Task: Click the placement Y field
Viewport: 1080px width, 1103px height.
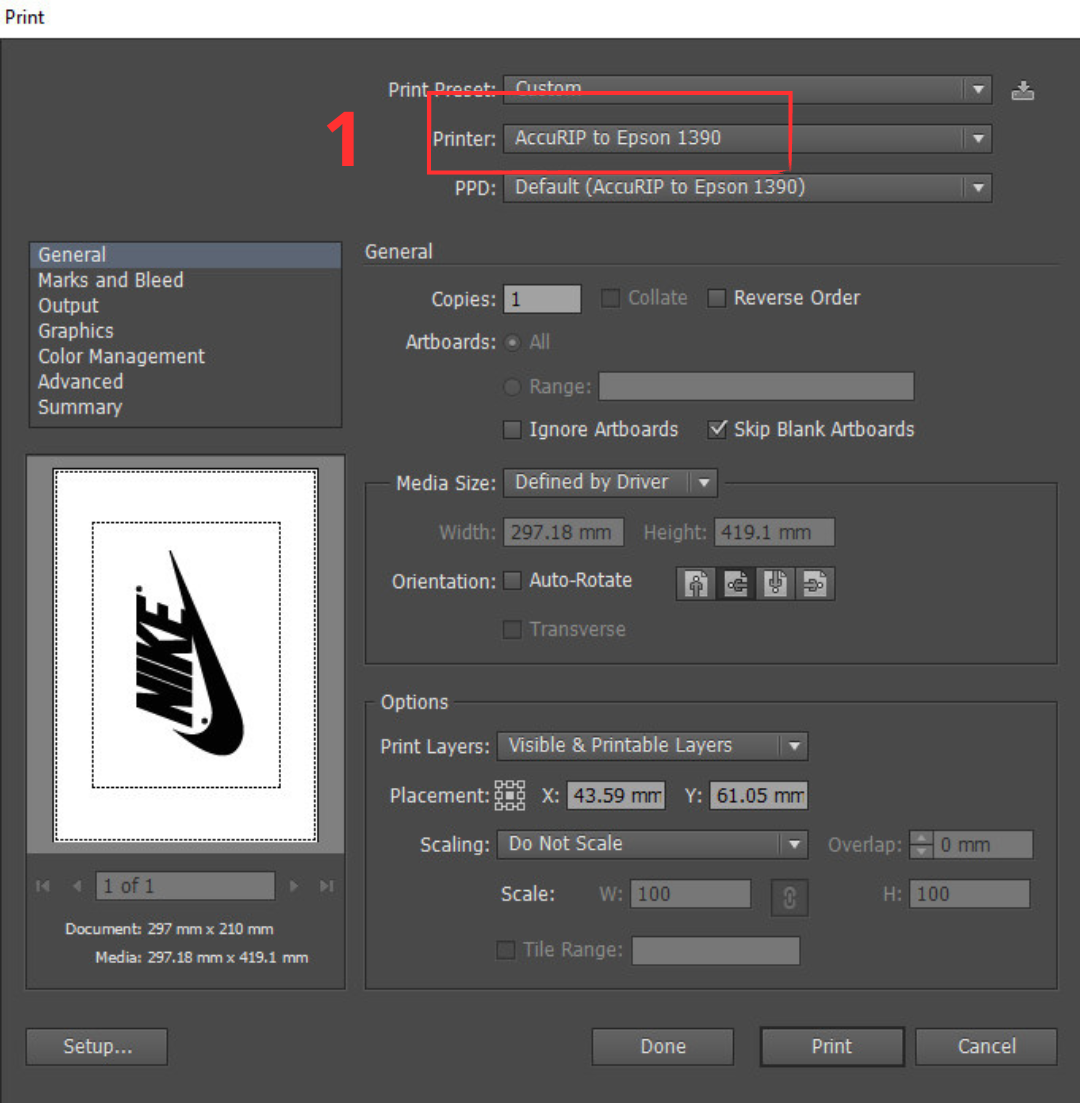Action: pyautogui.click(x=758, y=796)
